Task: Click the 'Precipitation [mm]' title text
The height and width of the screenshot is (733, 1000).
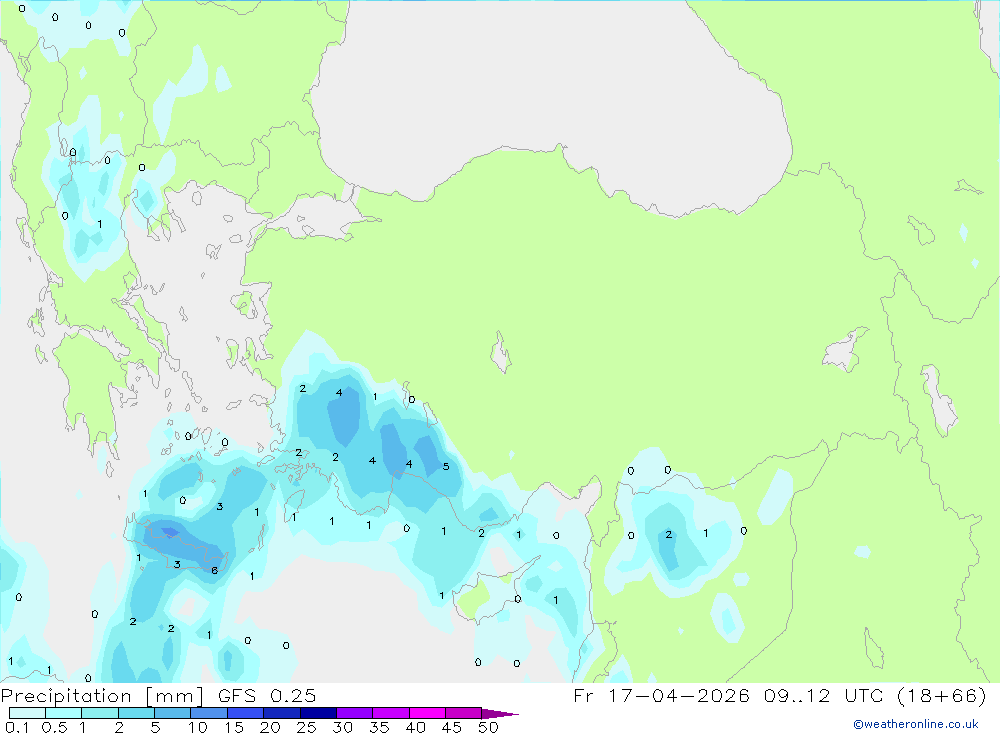Action: click(102, 696)
